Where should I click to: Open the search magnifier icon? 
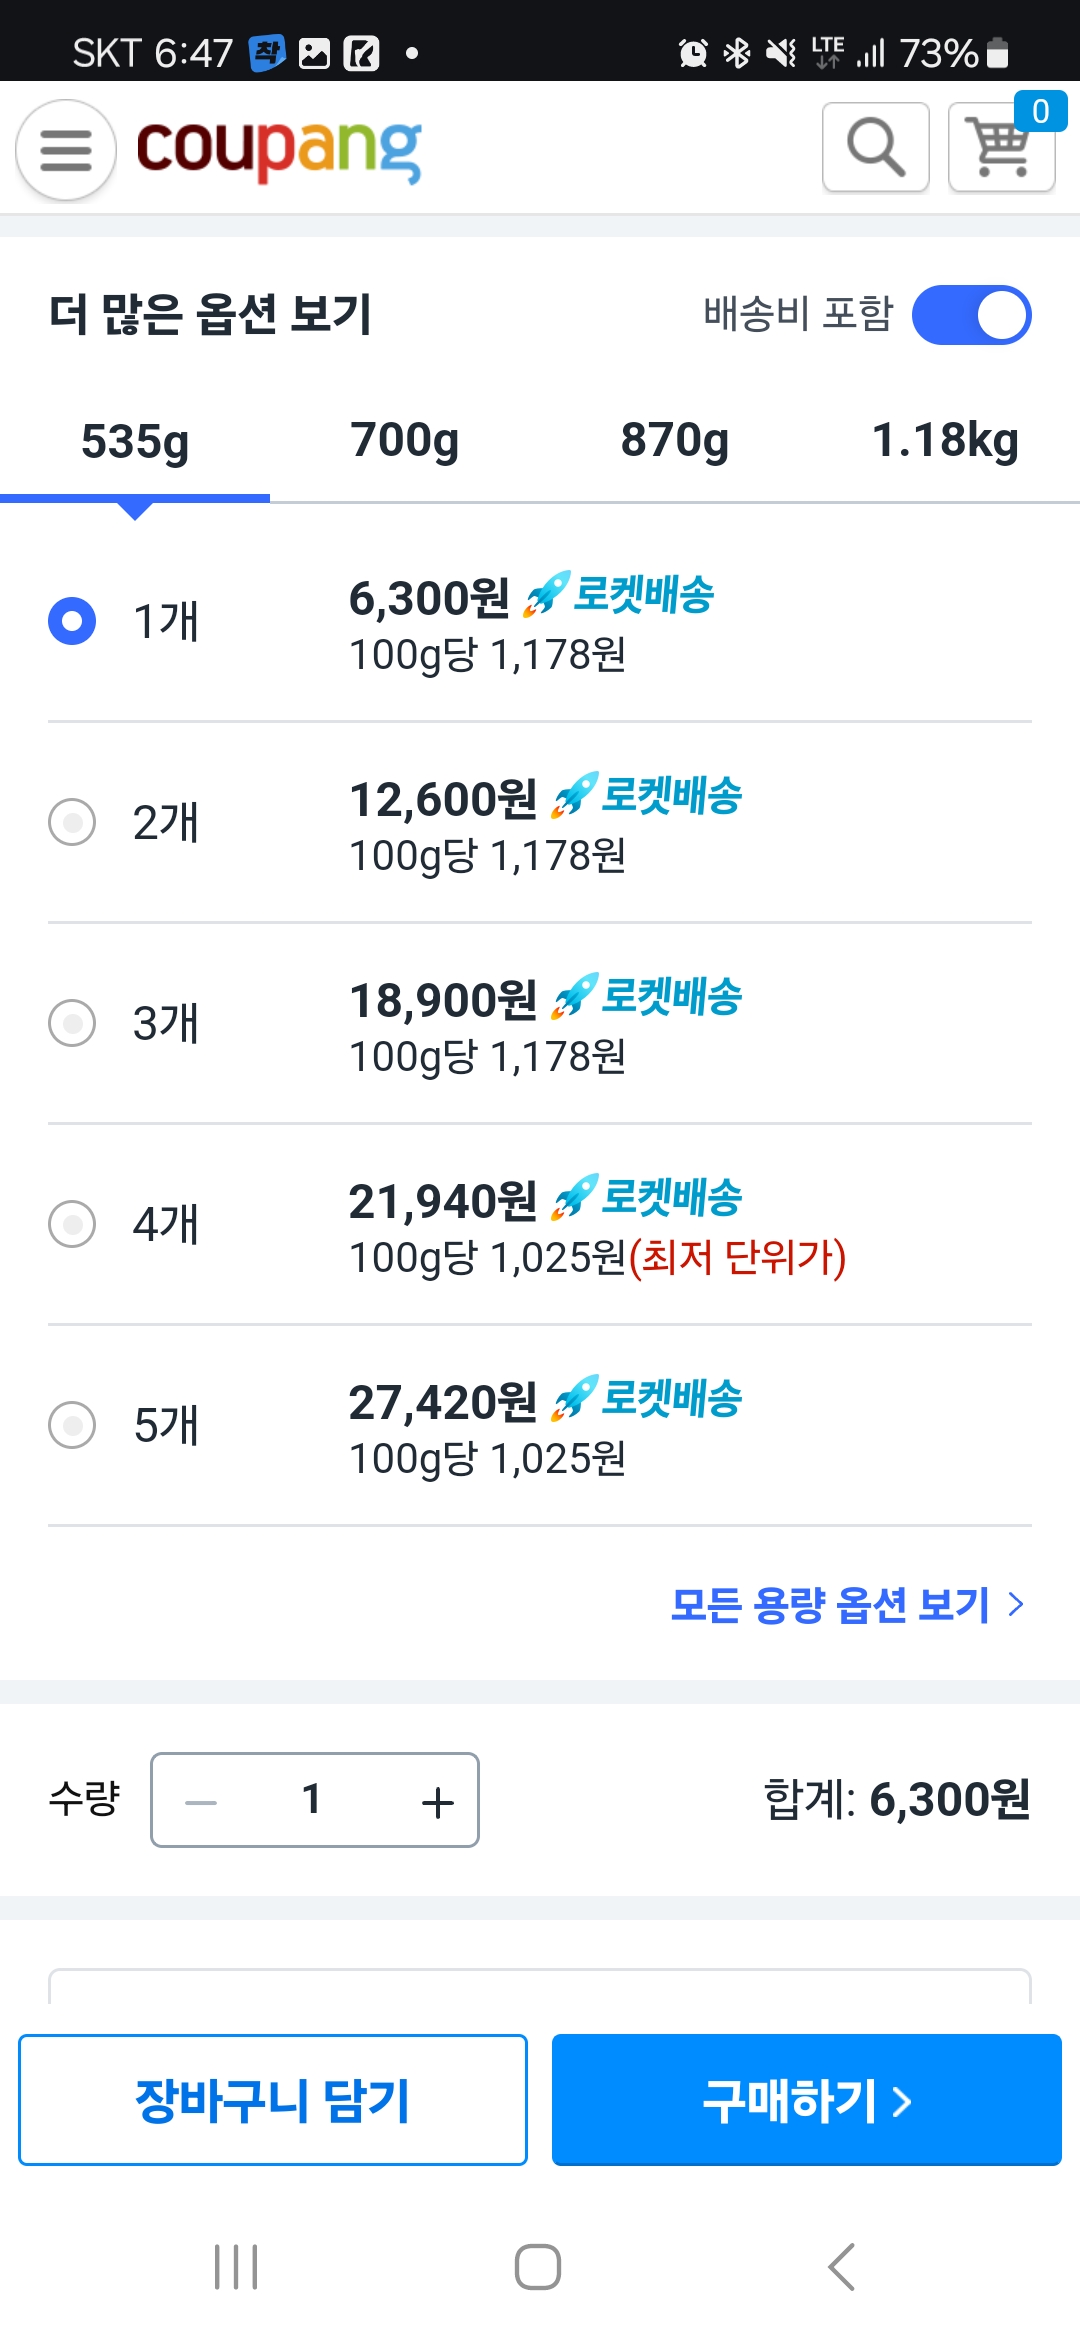tap(876, 148)
